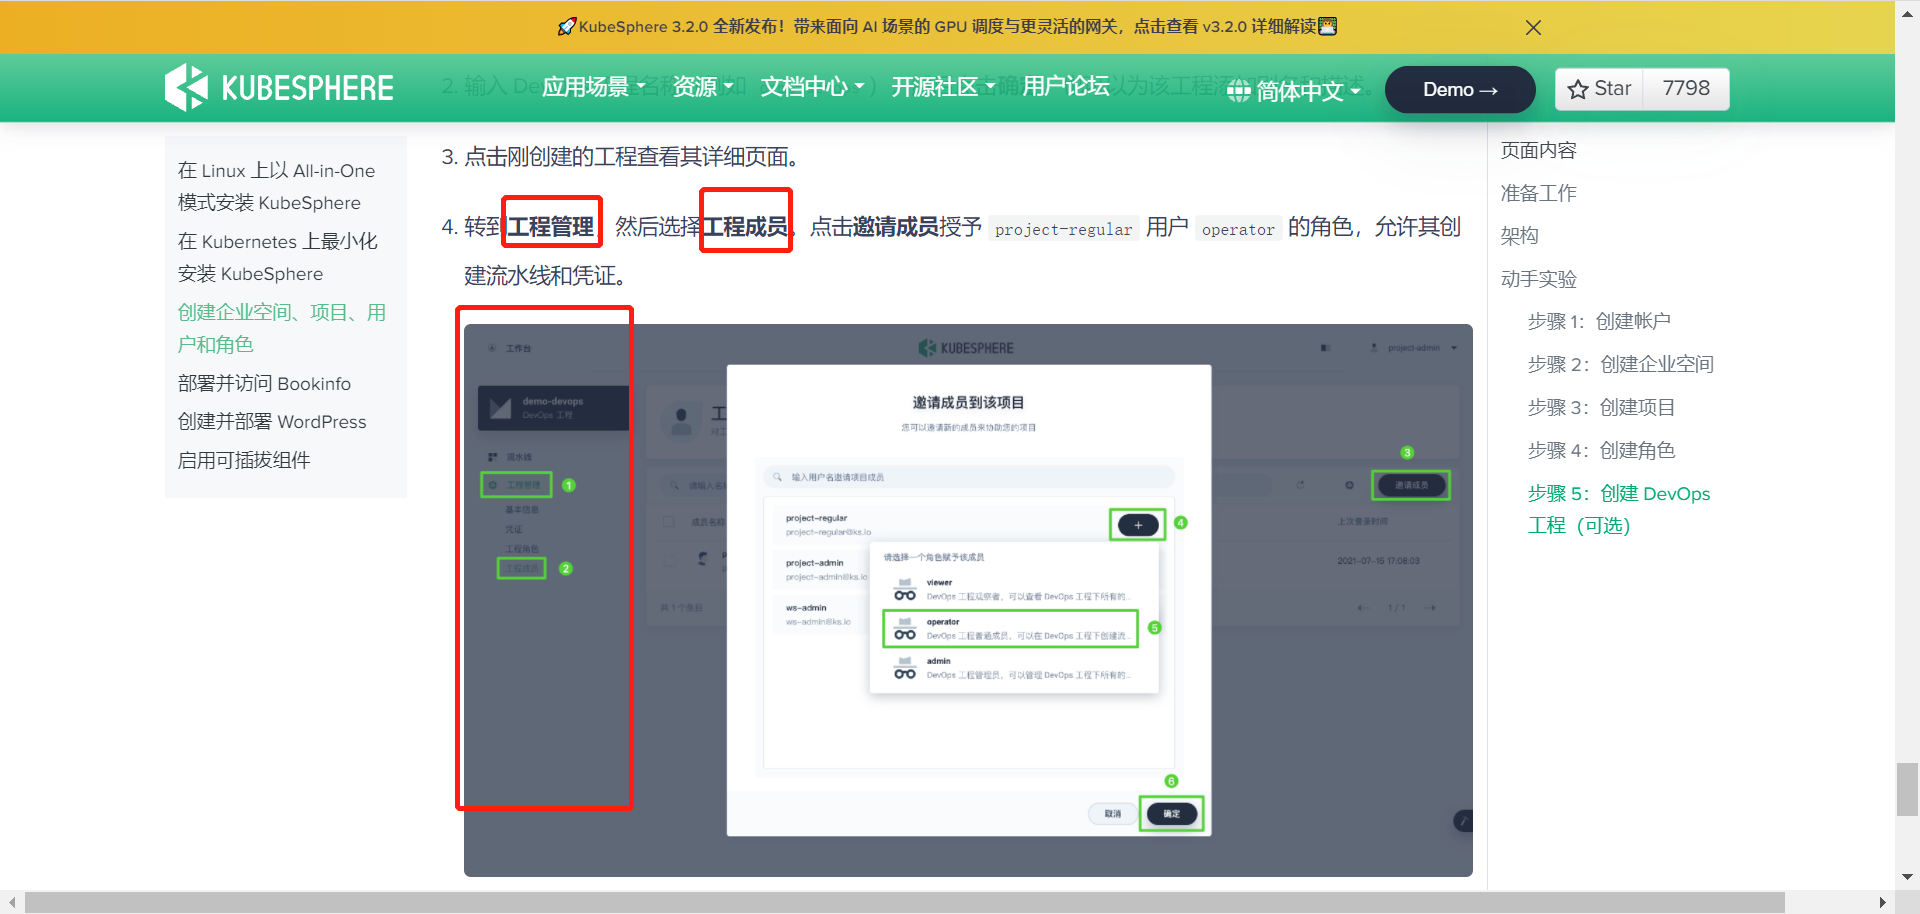
Task: Open '部署并访问 Bookinfo' sidebar link
Action: (264, 384)
